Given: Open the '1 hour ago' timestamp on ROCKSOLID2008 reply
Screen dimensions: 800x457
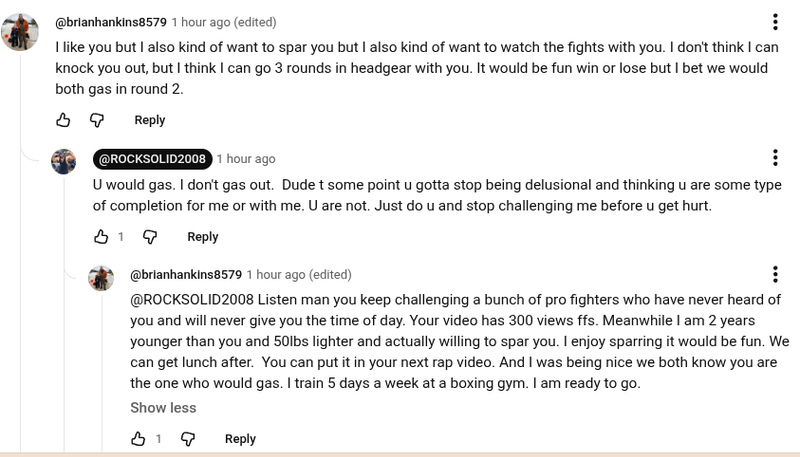Looking at the screenshot, I should tap(246, 159).
